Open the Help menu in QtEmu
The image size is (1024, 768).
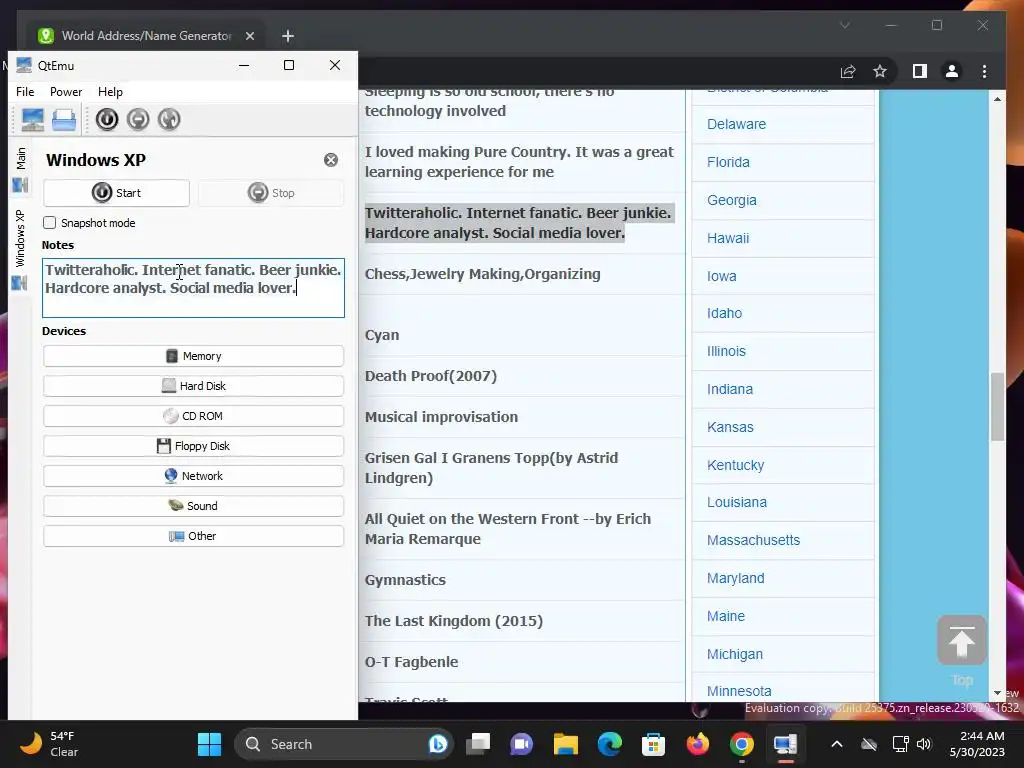pyautogui.click(x=110, y=92)
